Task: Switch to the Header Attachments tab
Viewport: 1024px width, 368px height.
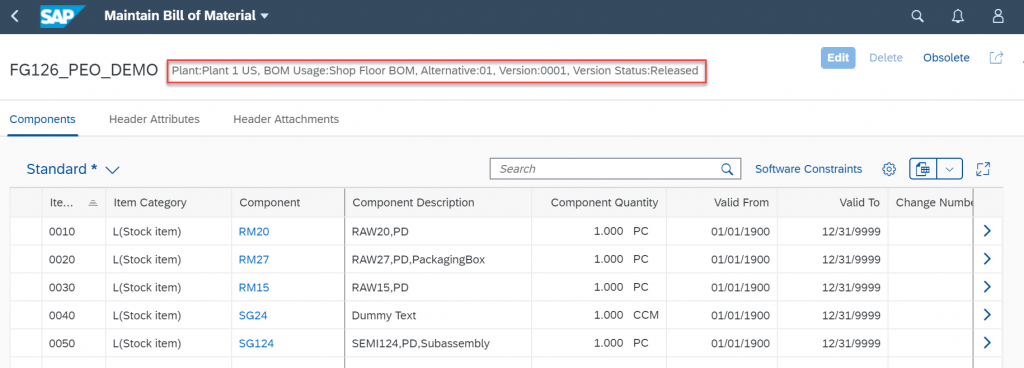Action: [x=286, y=119]
